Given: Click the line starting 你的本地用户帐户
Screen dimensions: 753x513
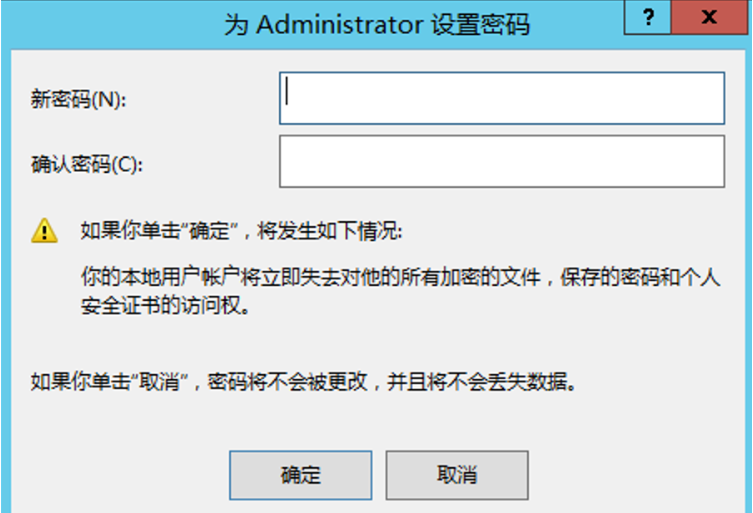Looking at the screenshot, I should tap(190, 275).
